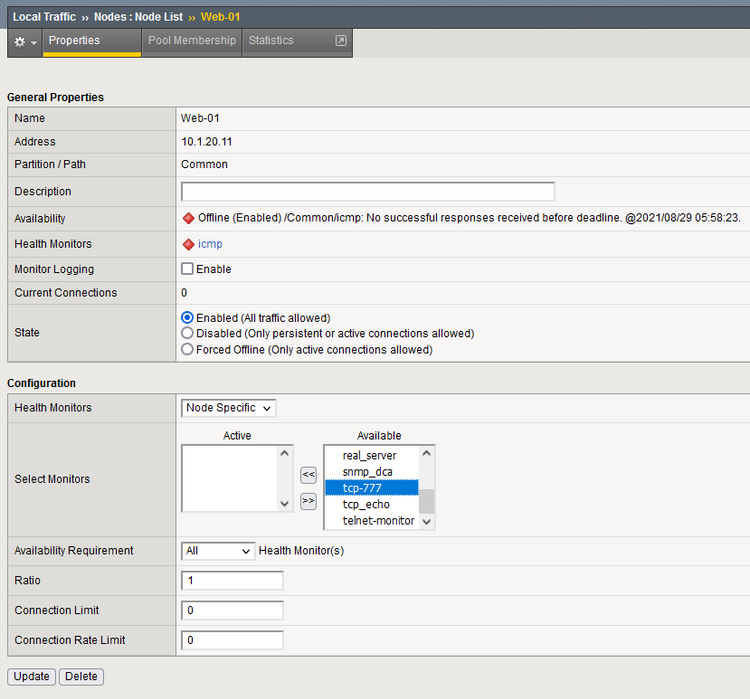Expand the Availability Requirement All dropdown
Screen dimensions: 750x699
219,551
